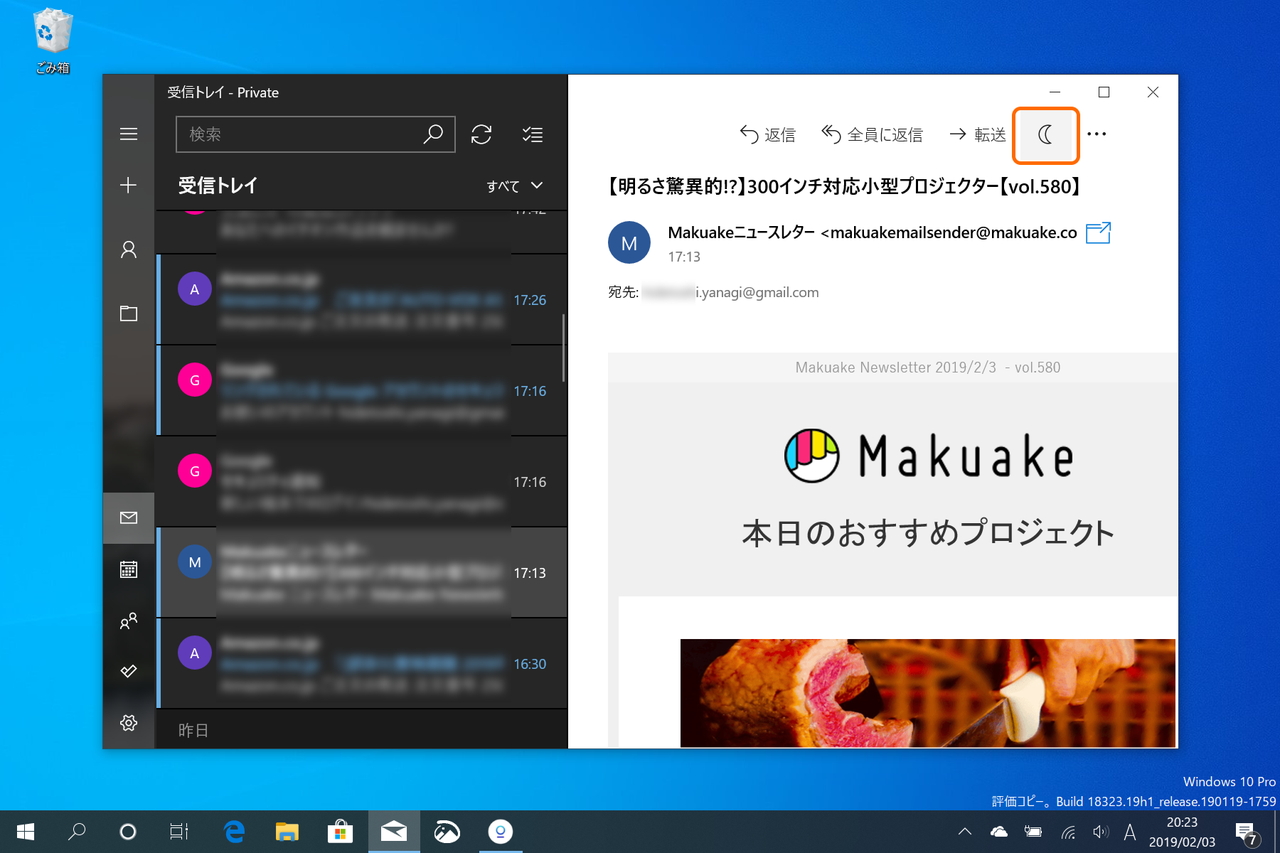Open the folders list icon
Screen dimensions: 1280x853
pyautogui.click(x=128, y=313)
